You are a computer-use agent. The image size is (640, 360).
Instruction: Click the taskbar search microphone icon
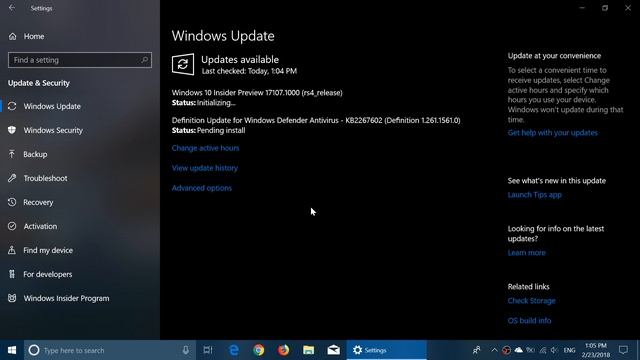click(x=185, y=350)
